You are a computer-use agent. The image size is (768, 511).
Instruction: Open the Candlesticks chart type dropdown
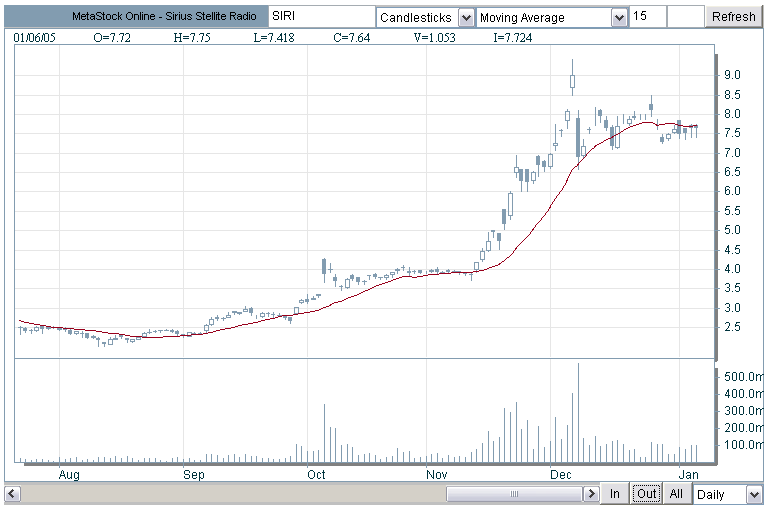click(x=425, y=18)
